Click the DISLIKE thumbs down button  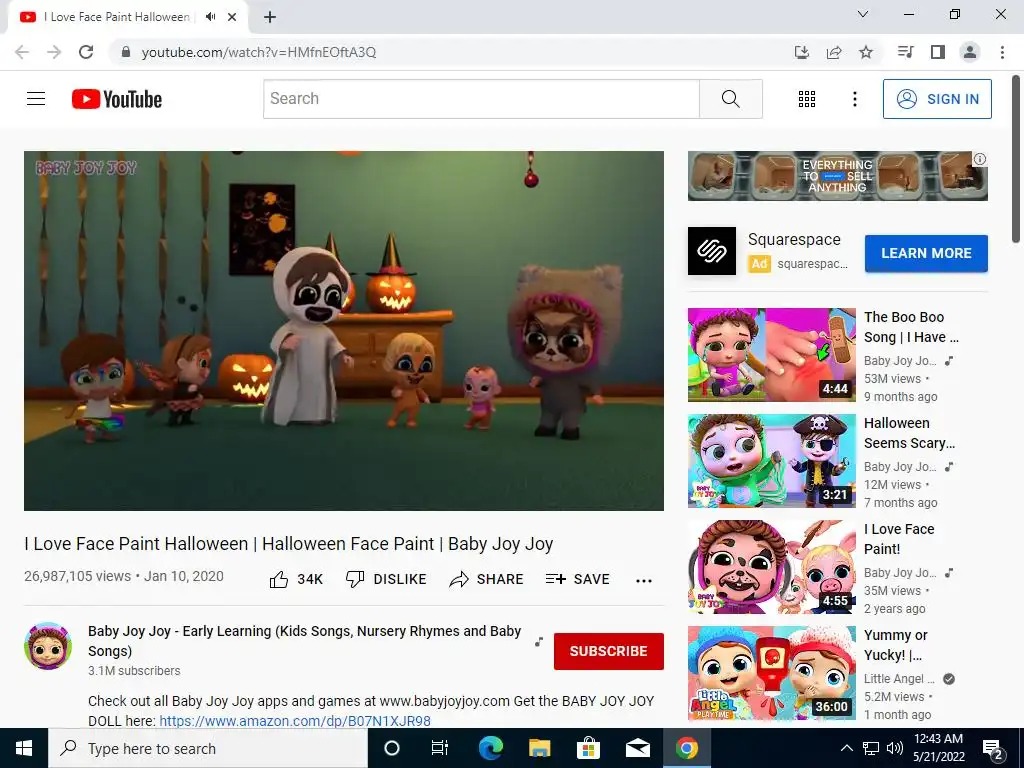click(x=386, y=579)
